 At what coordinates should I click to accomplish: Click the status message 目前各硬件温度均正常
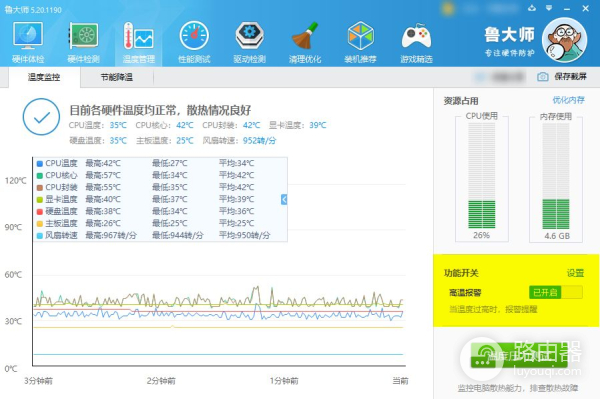tap(160, 110)
